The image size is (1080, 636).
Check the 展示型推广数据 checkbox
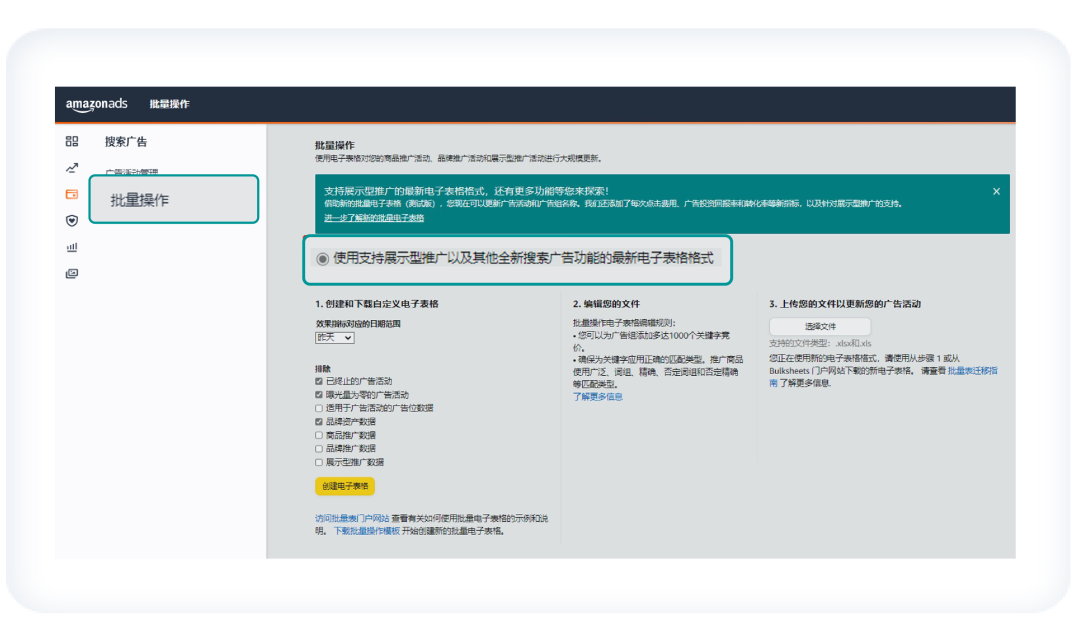[x=317, y=460]
